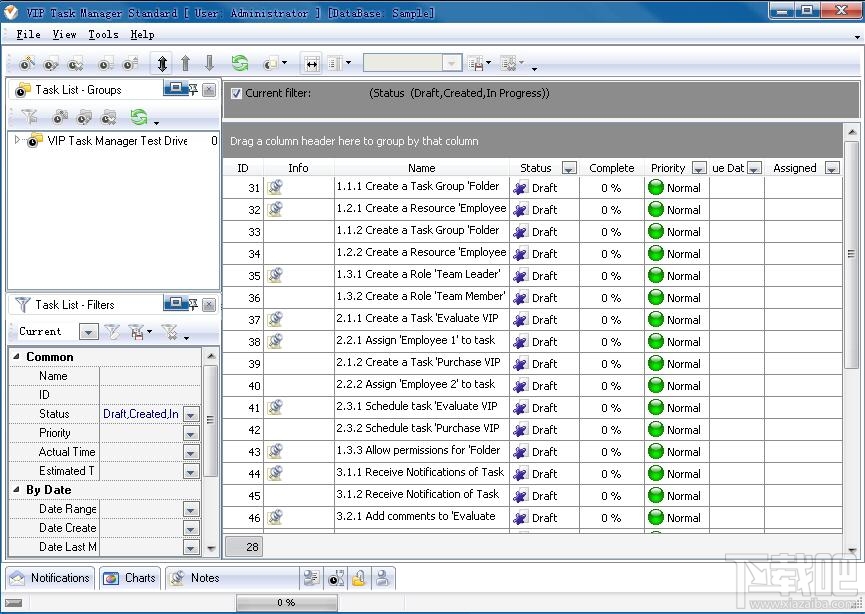Open the View menu
865x614 pixels.
pos(65,34)
